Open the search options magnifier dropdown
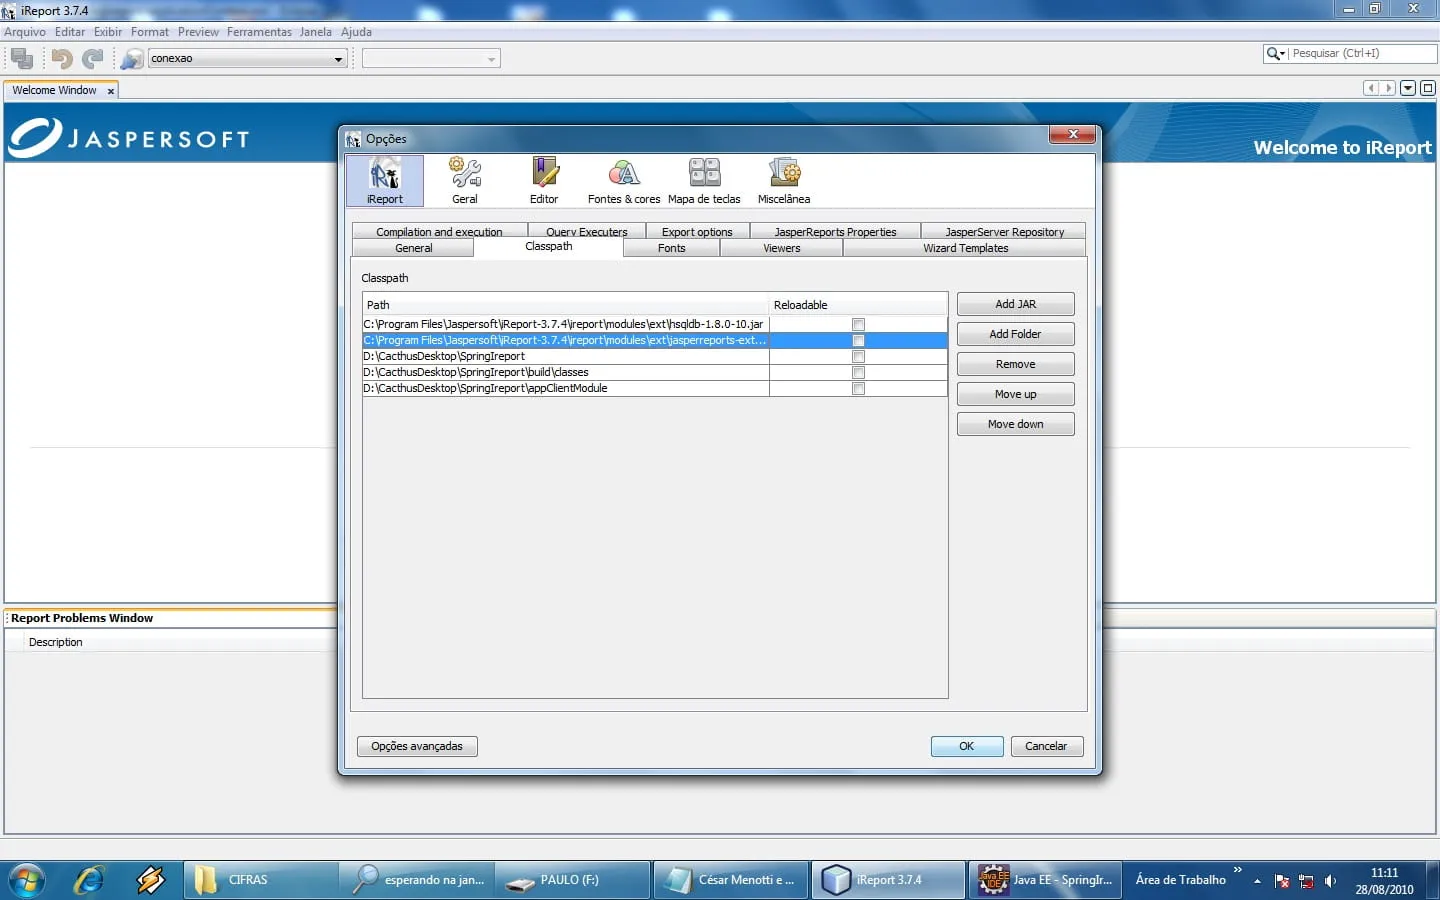1440x900 pixels. pyautogui.click(x=1276, y=54)
